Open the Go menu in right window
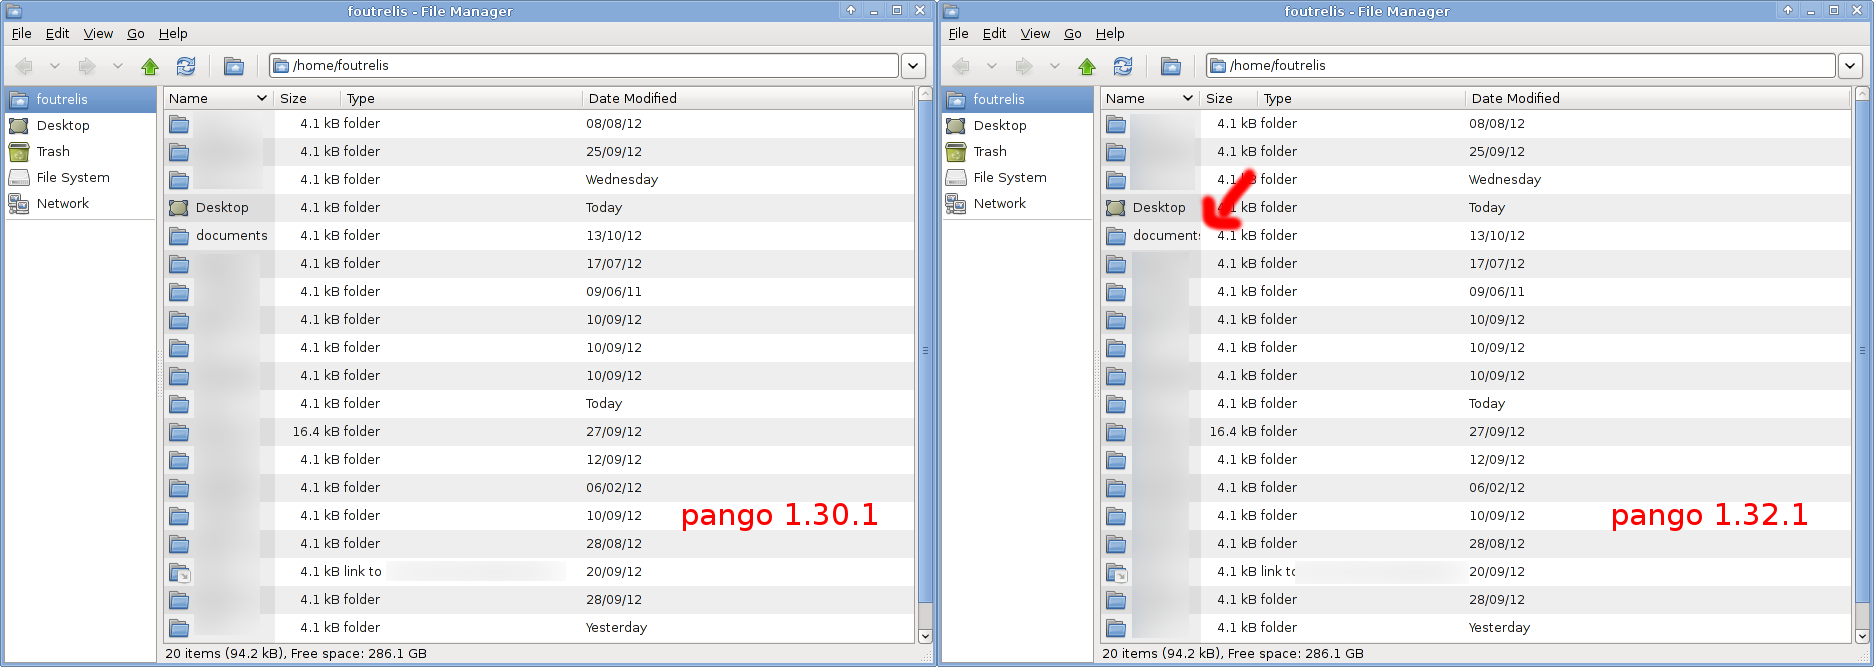 tap(1072, 34)
